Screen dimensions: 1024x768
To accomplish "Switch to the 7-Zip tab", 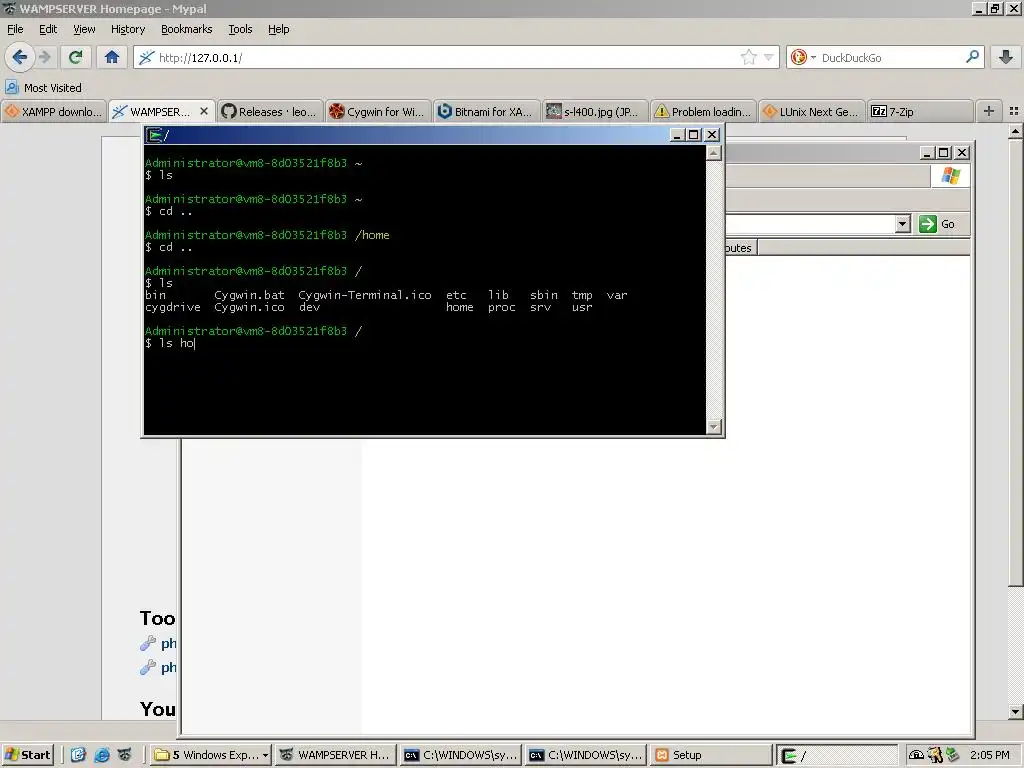I will 919,112.
